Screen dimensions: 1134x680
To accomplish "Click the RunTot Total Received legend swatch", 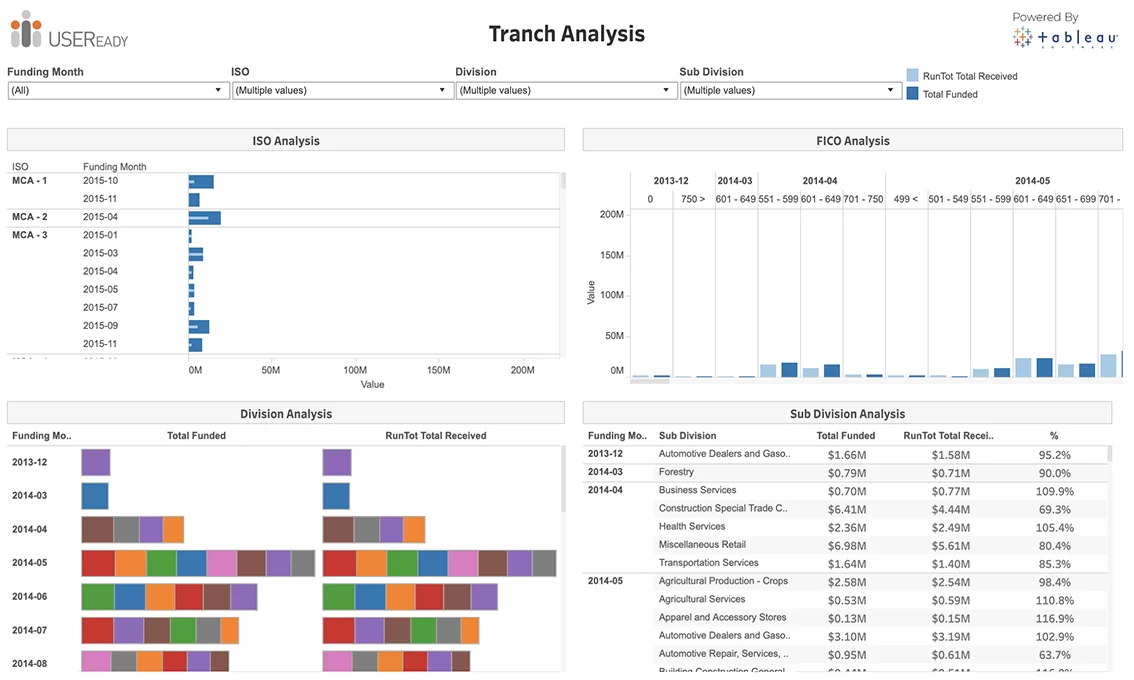I will [913, 75].
